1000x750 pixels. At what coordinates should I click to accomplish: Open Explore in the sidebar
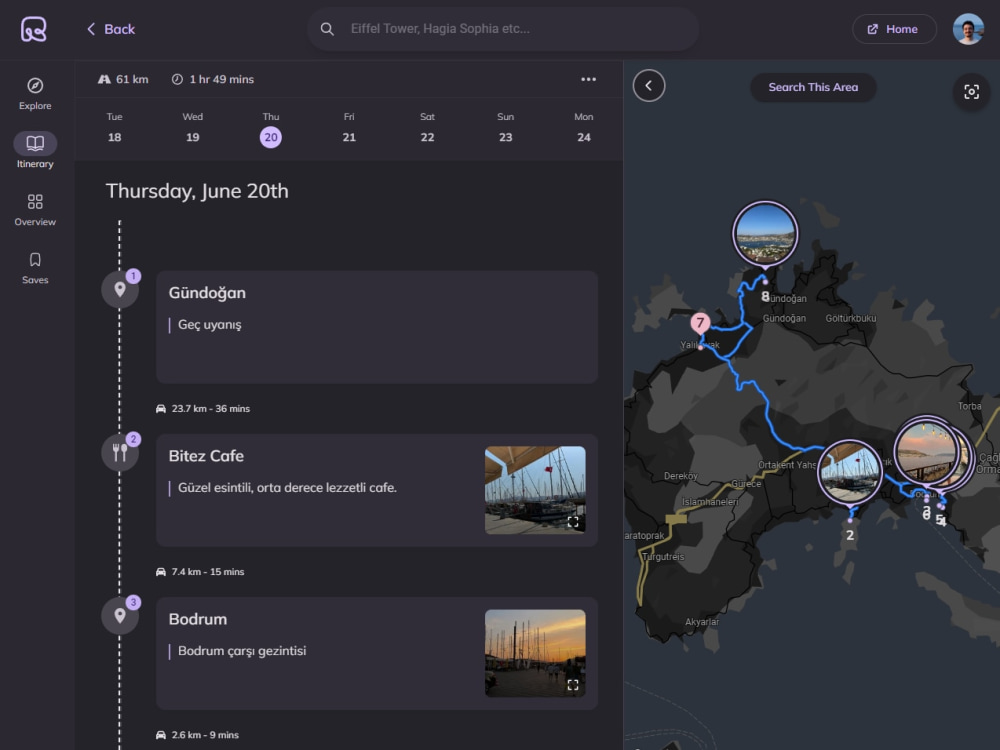click(x=35, y=94)
